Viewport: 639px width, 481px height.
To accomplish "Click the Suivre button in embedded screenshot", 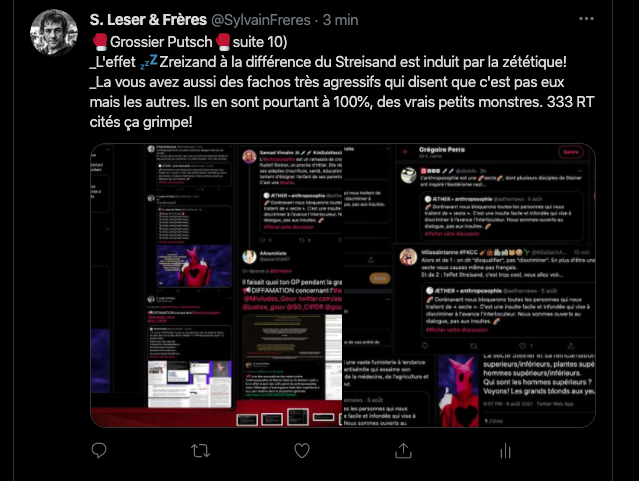I will pyautogui.click(x=571, y=152).
